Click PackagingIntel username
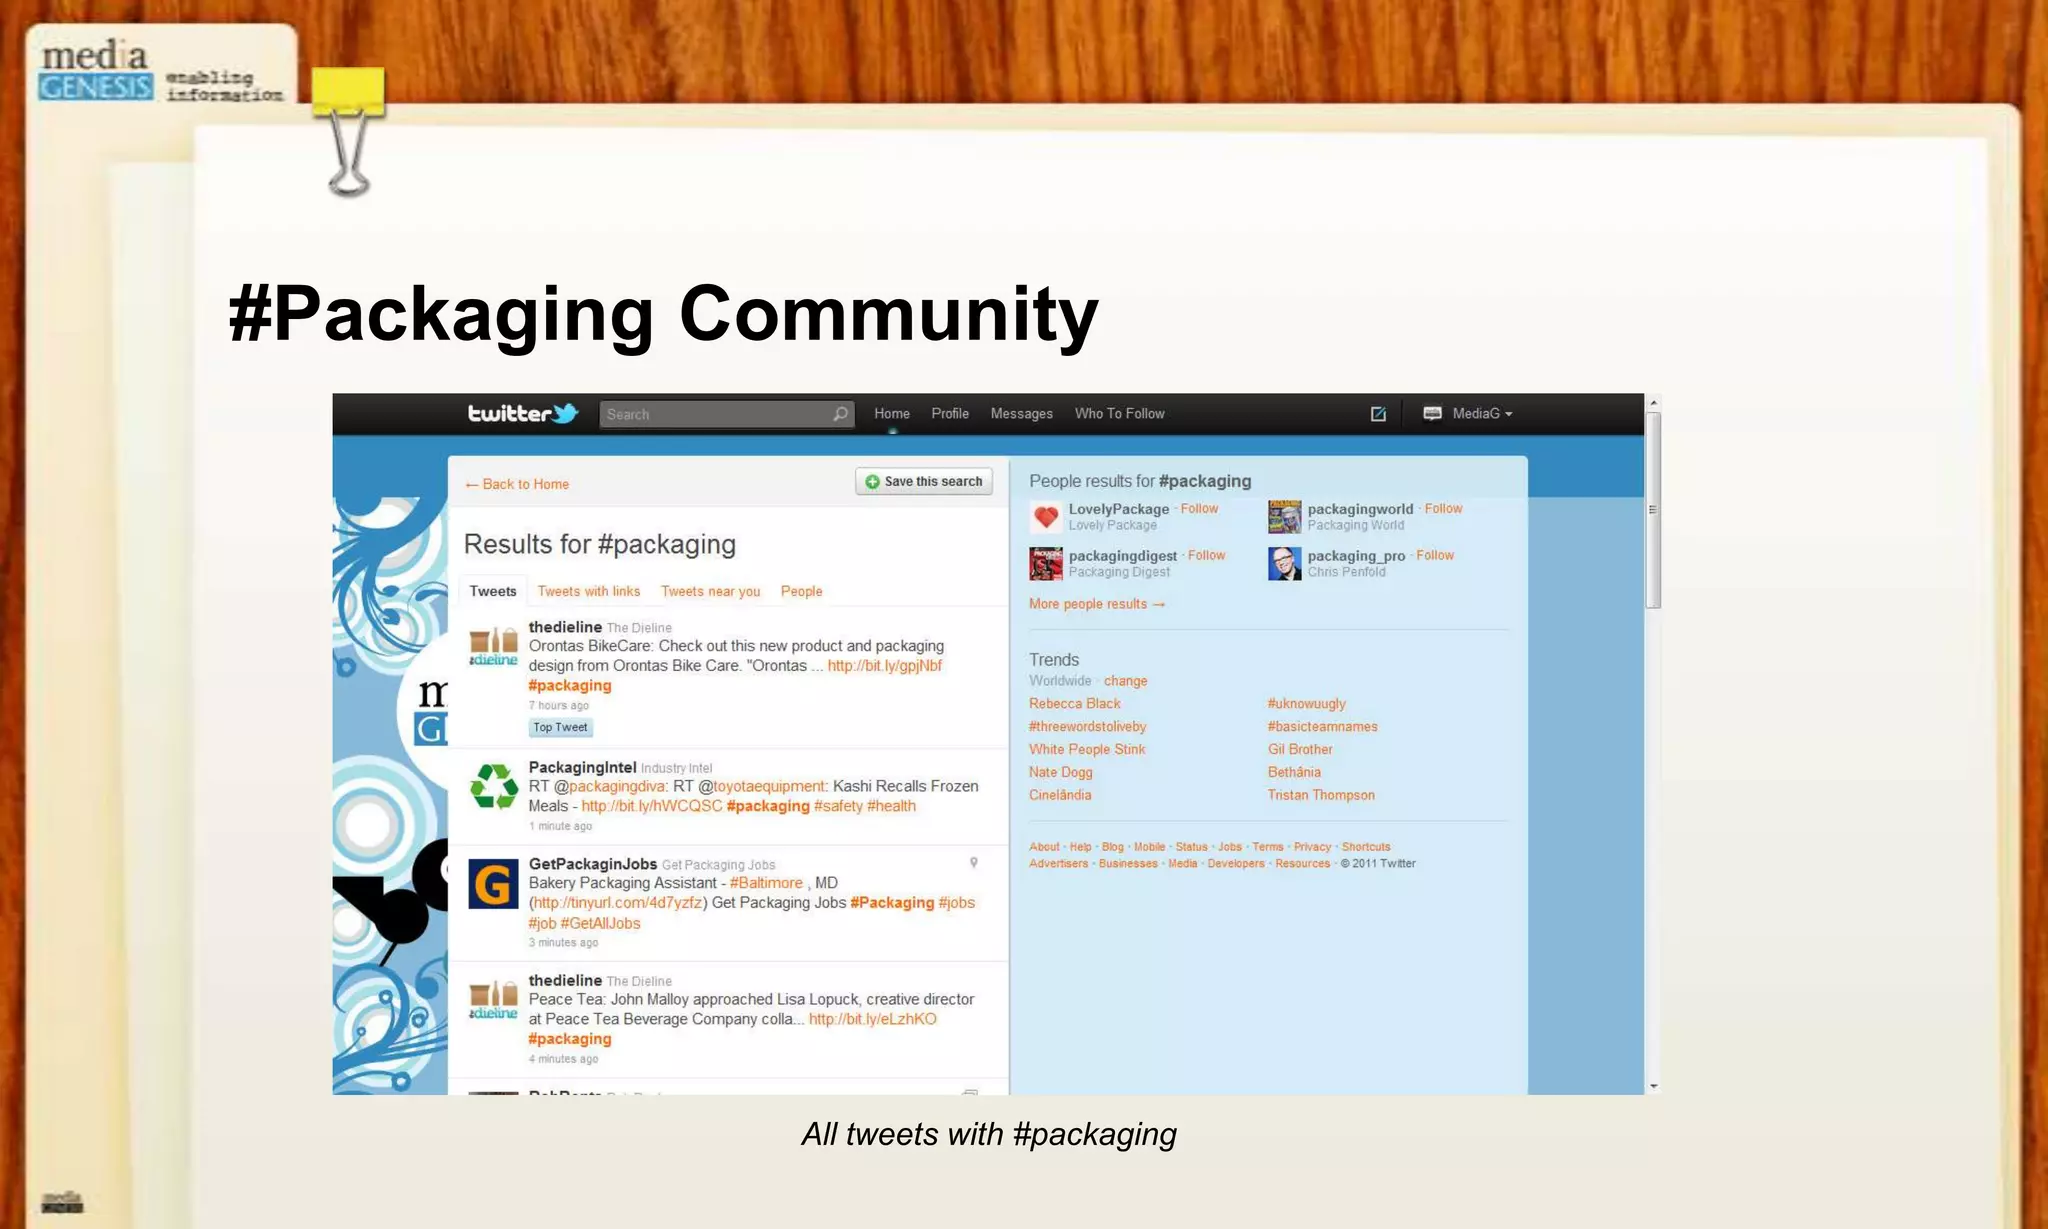The width and height of the screenshot is (2048, 1229). click(x=582, y=768)
